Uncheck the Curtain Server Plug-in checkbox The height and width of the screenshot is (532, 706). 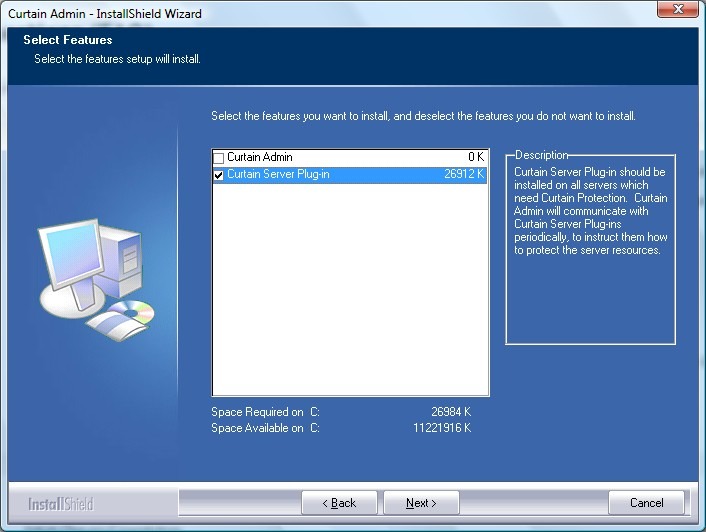(219, 175)
